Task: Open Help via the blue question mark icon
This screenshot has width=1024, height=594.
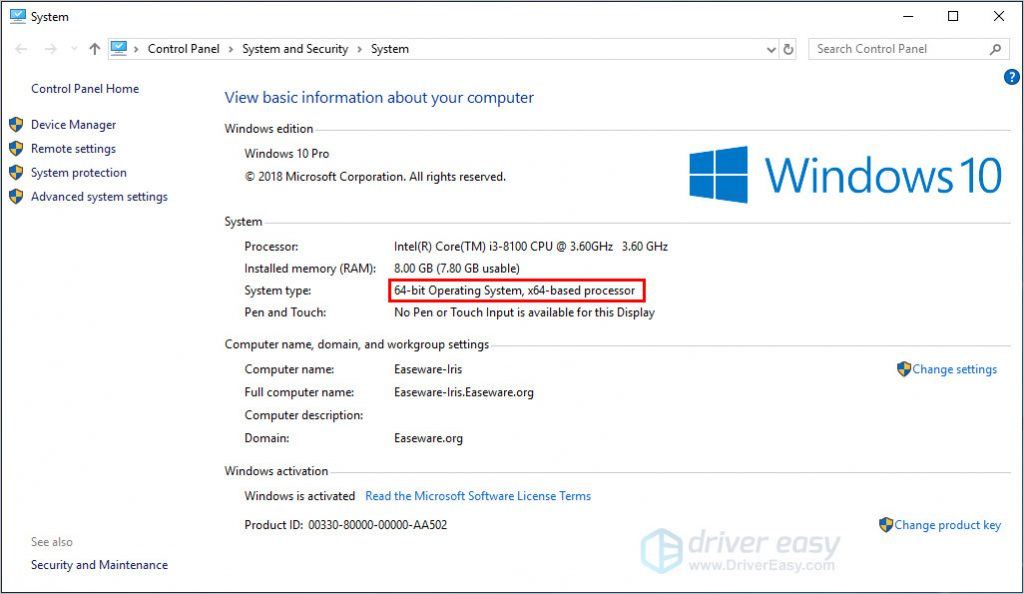Action: coord(1010,77)
